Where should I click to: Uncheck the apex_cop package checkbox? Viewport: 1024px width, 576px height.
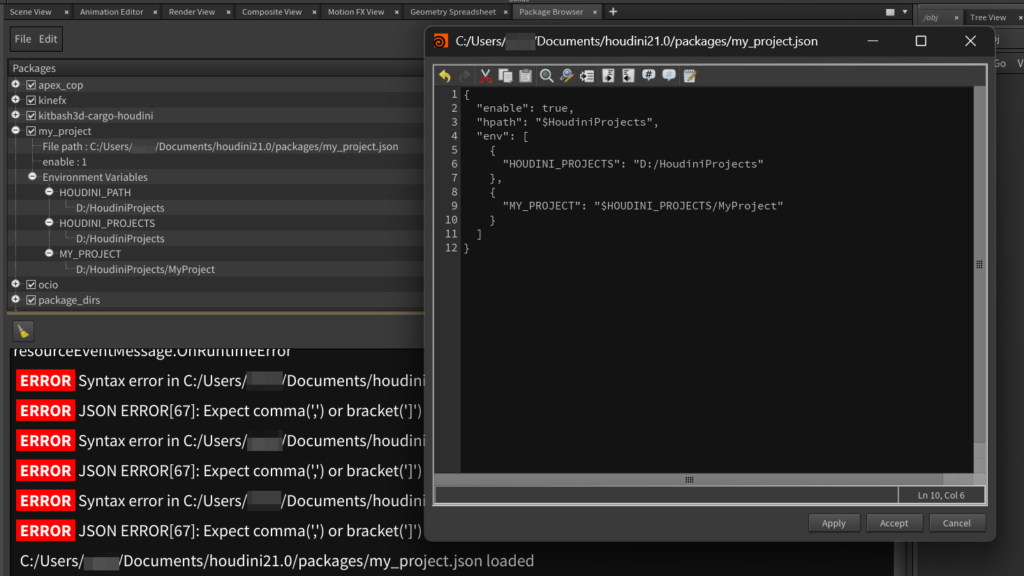[31, 85]
